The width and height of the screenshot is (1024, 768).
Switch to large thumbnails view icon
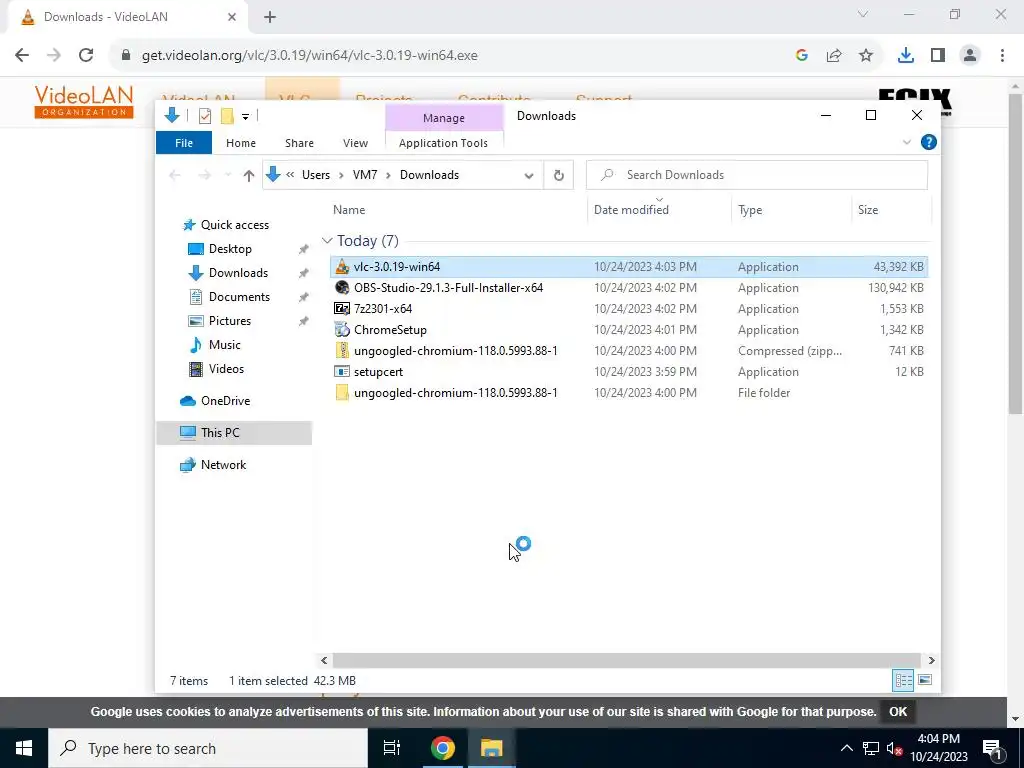point(925,680)
